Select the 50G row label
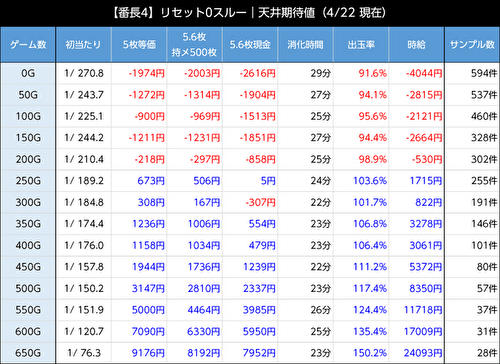This screenshot has width=500, height=364. (28, 95)
